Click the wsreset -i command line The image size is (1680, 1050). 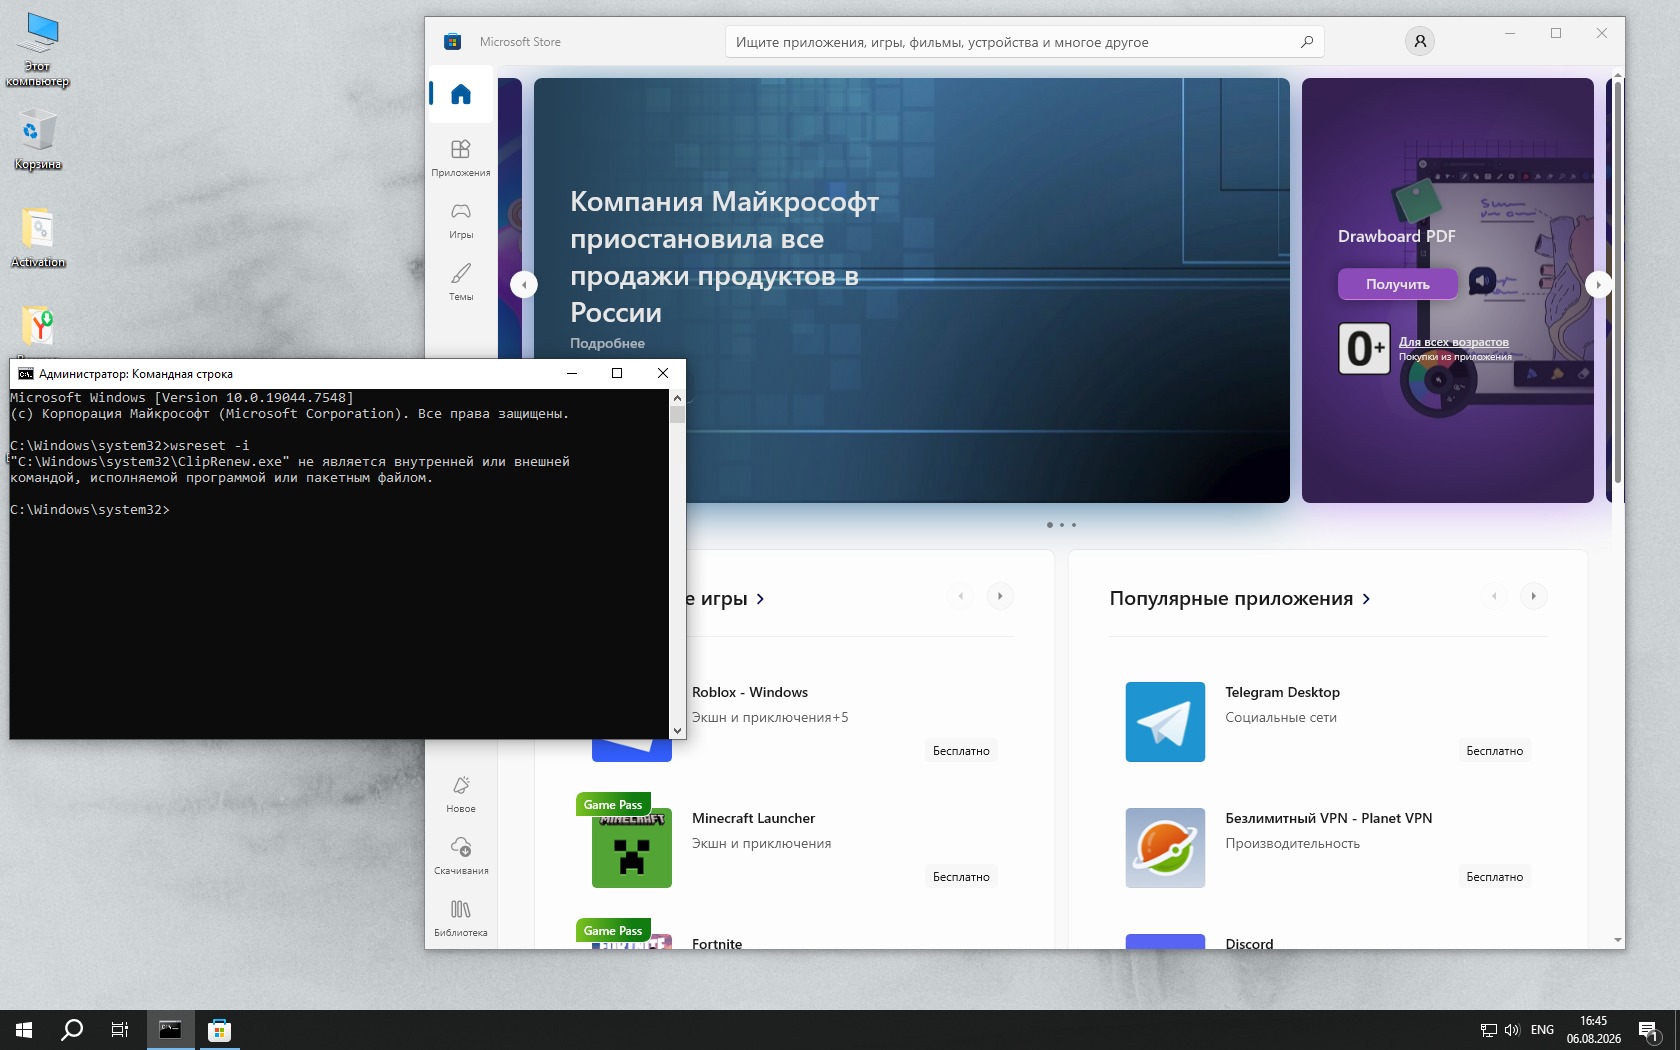[130, 446]
